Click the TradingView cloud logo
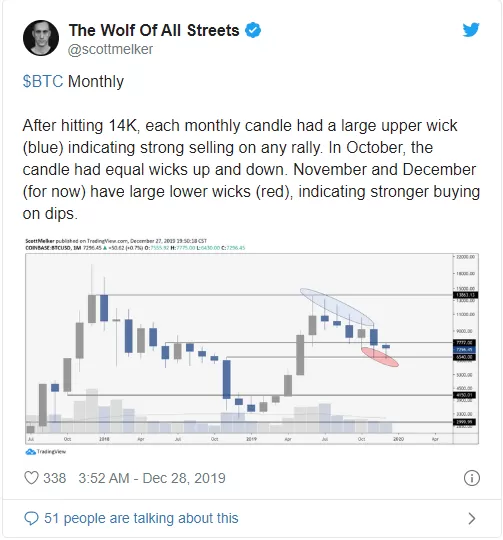The height and width of the screenshot is (540, 503). 30,451
